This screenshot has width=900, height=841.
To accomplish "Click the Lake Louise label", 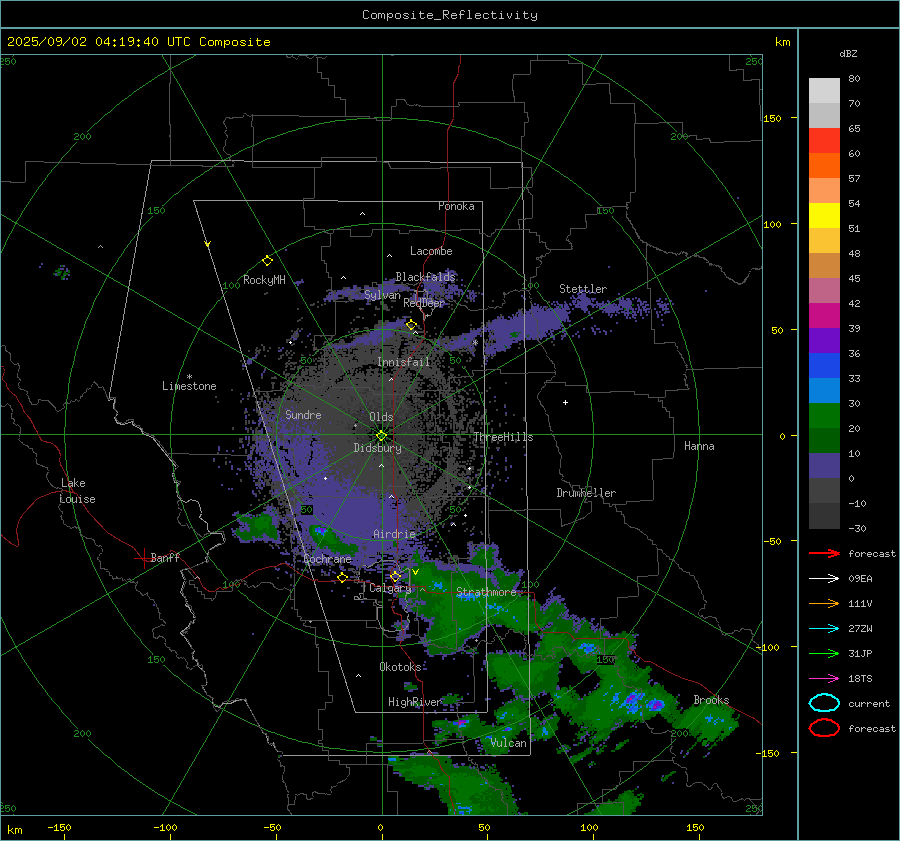I will [77, 491].
